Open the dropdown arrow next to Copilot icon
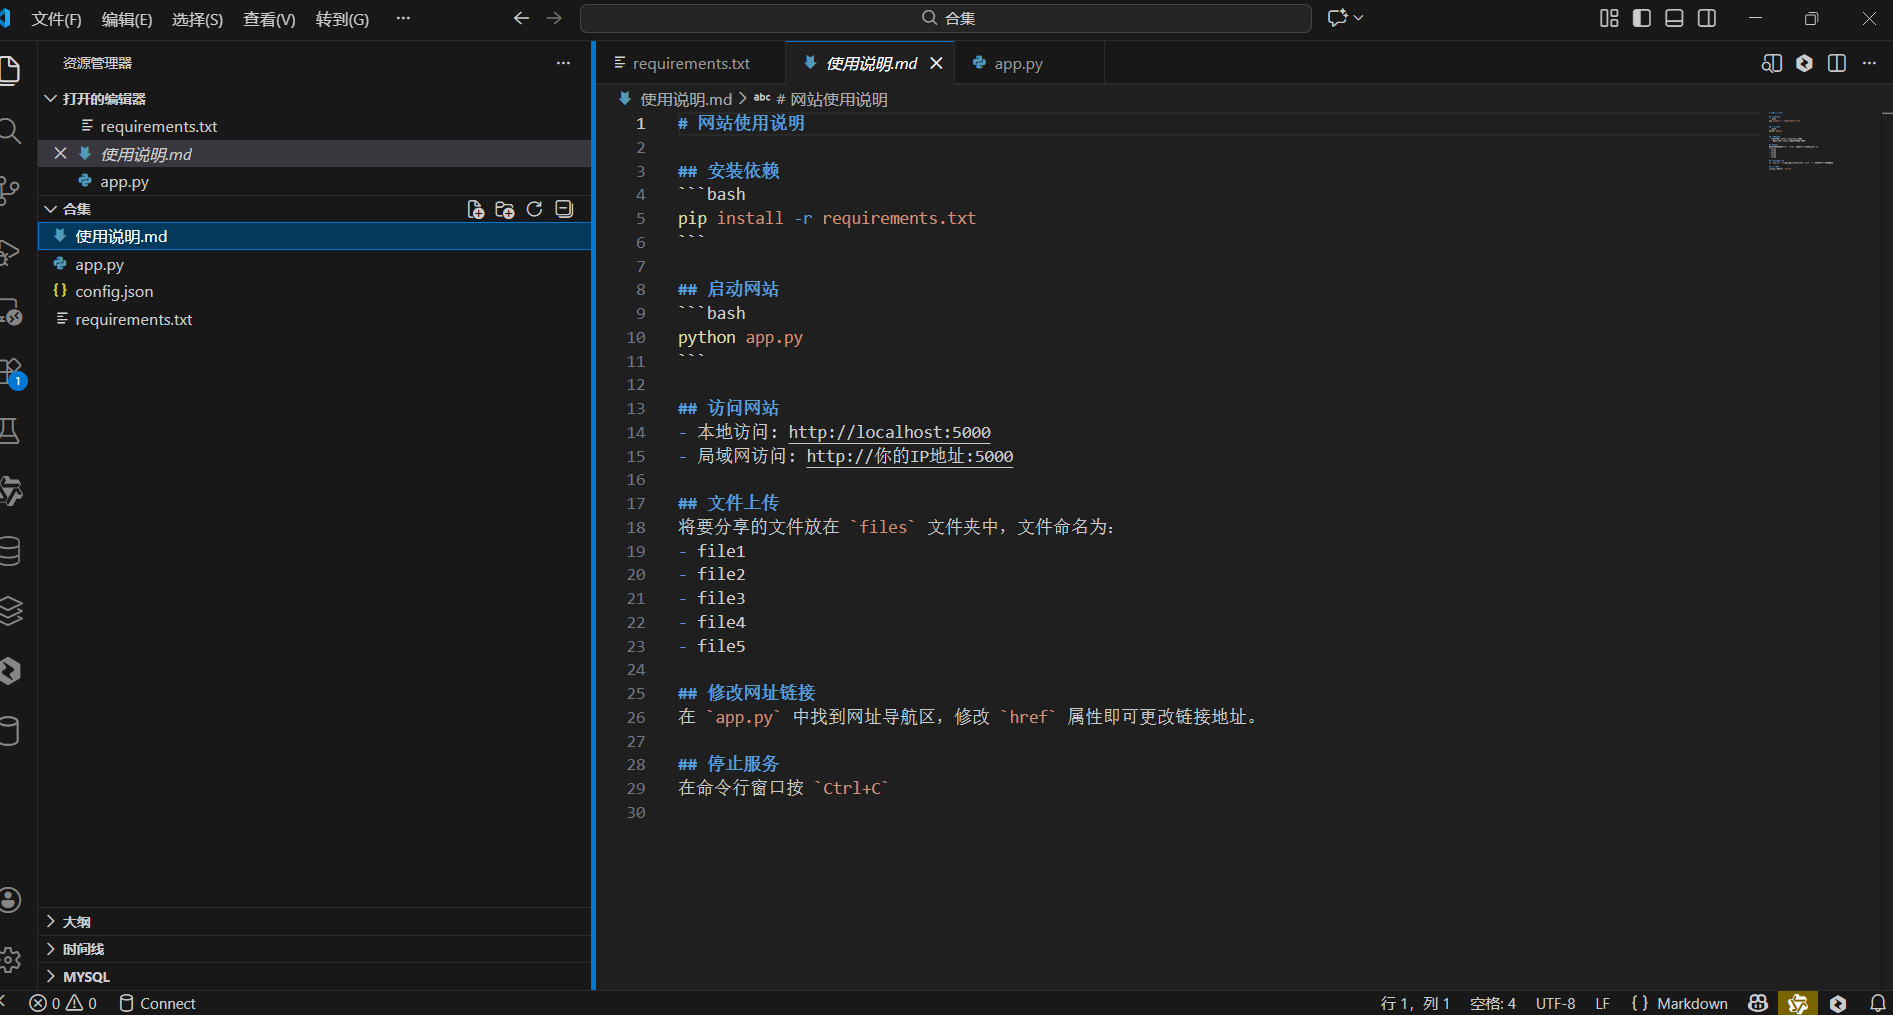Image resolution: width=1893 pixels, height=1015 pixels. [1358, 18]
